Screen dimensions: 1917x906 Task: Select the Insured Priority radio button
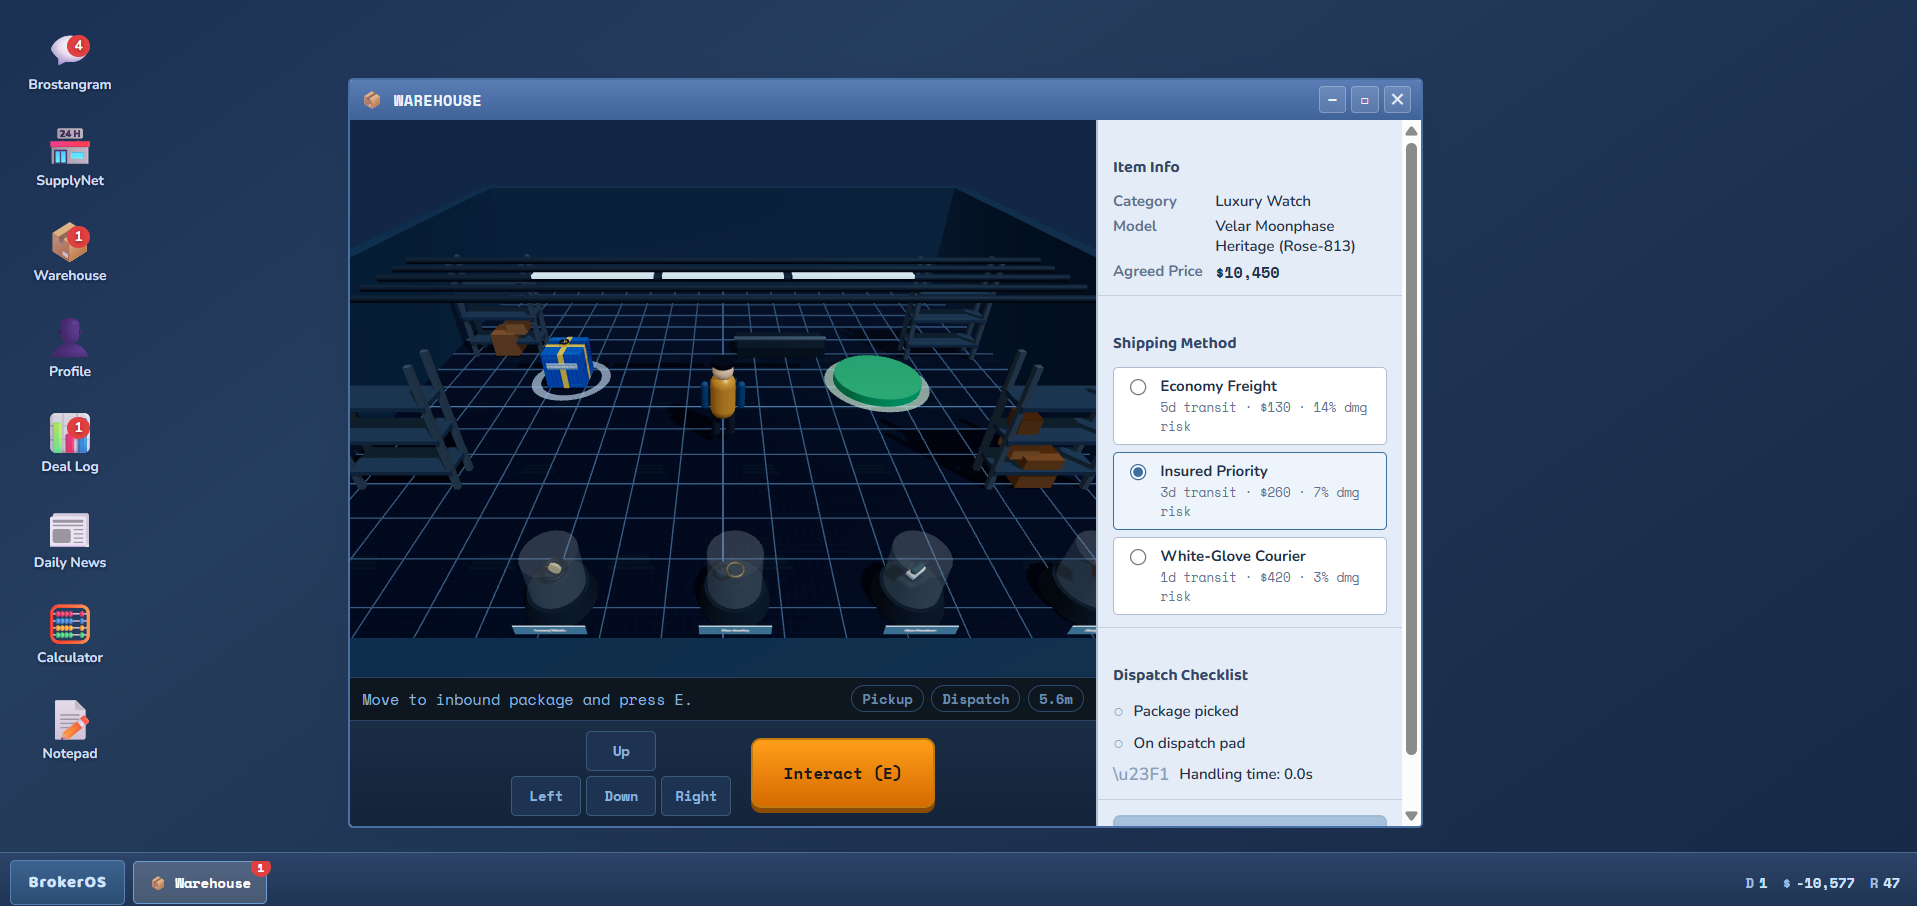pyautogui.click(x=1138, y=472)
